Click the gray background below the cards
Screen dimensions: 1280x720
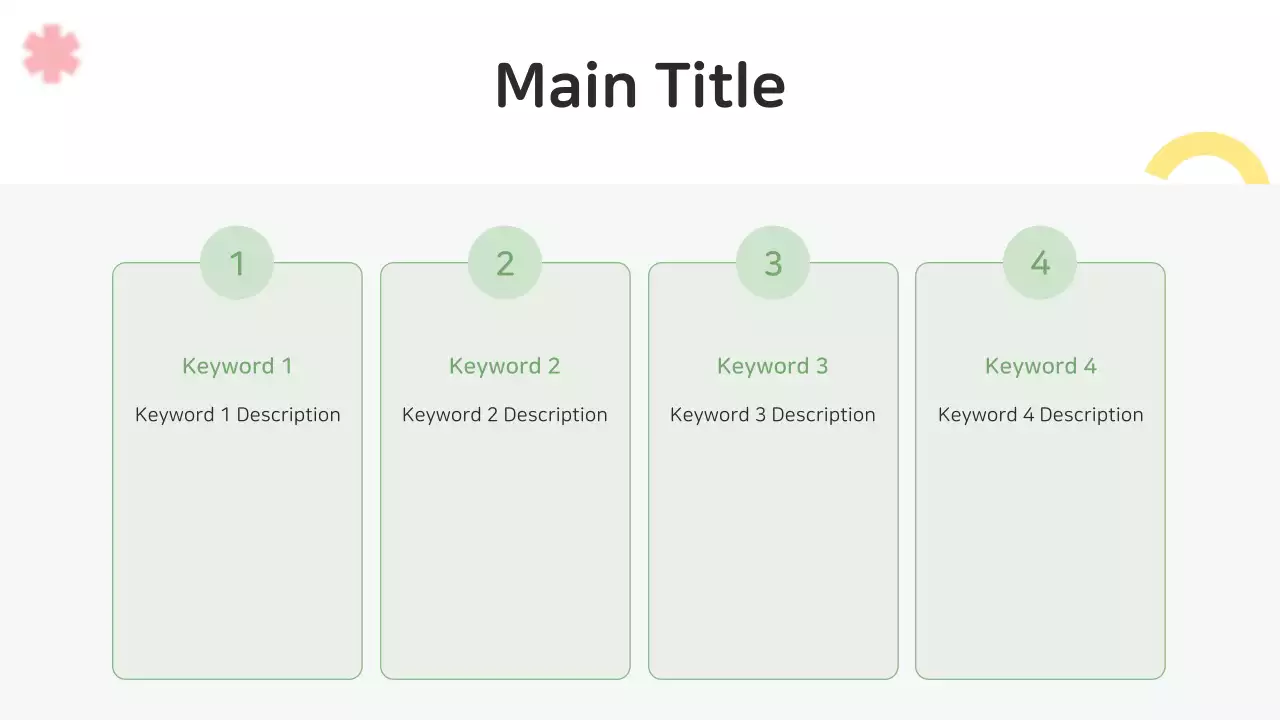click(640, 700)
